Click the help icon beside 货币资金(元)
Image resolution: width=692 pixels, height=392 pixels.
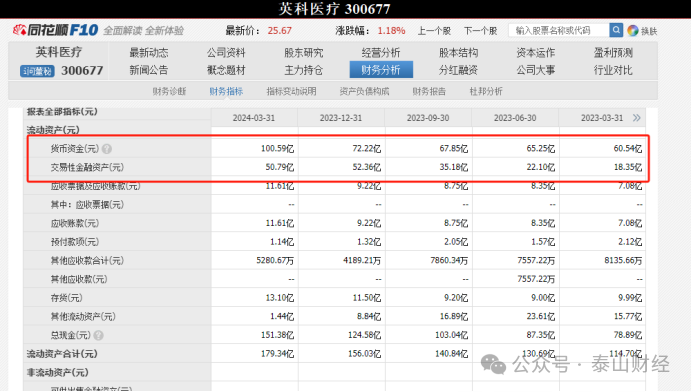[107, 149]
